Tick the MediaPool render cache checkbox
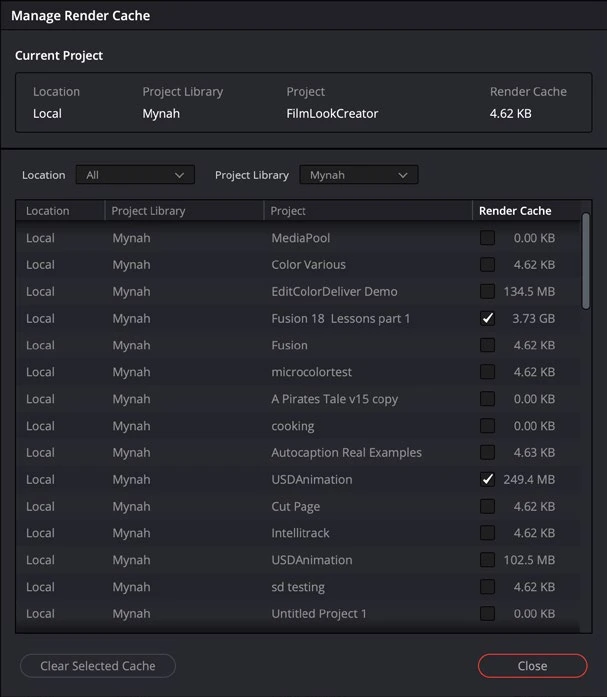Image resolution: width=607 pixels, height=697 pixels. pos(487,238)
